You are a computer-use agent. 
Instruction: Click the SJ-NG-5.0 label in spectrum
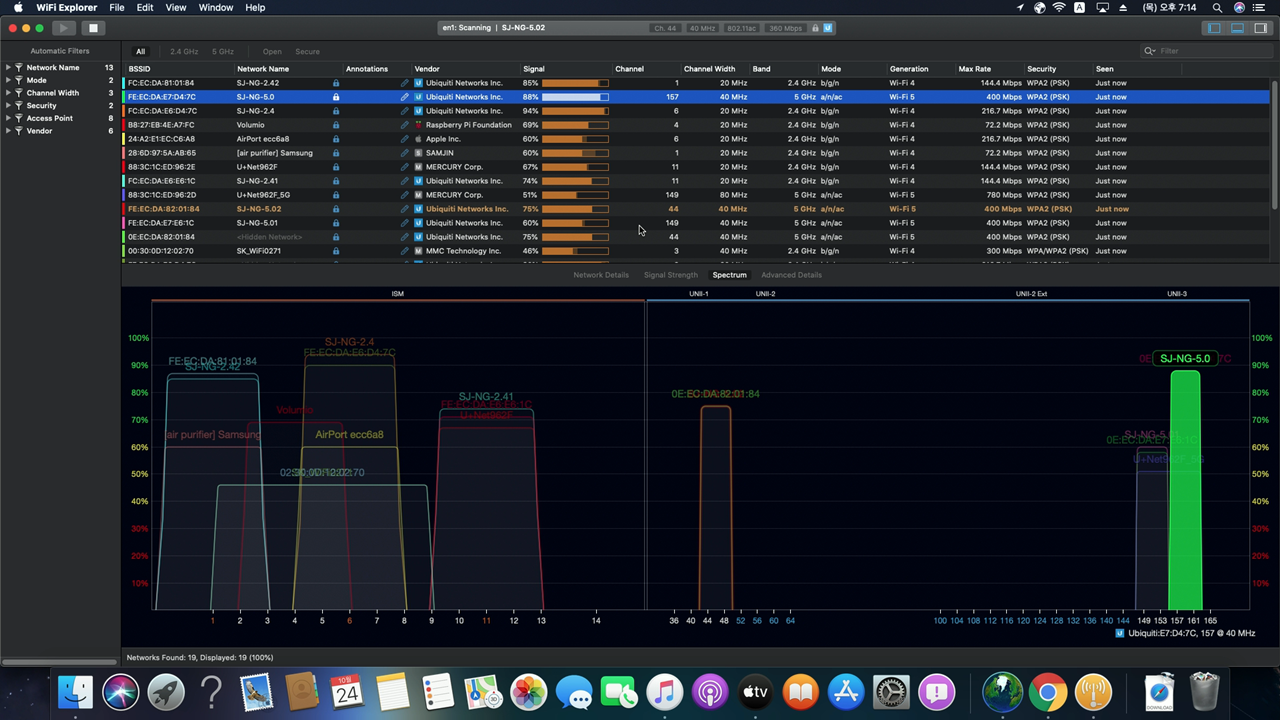pos(1185,358)
